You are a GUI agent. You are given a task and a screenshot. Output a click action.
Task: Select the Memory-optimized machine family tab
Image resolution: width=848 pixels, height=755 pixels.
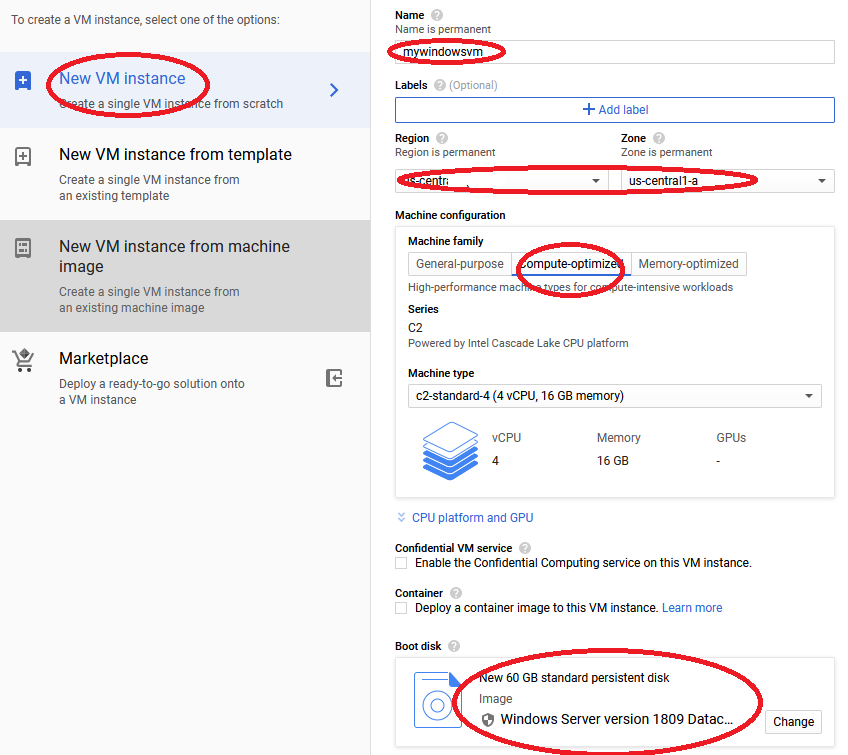[688, 264]
